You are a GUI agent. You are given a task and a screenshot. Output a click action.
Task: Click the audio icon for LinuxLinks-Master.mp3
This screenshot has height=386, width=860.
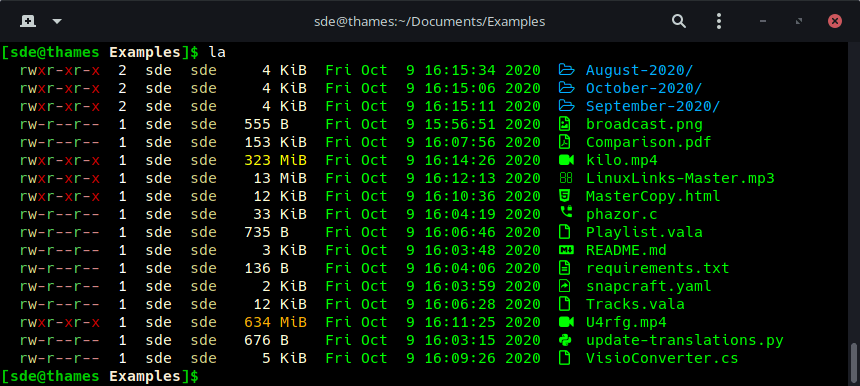[x=565, y=178]
